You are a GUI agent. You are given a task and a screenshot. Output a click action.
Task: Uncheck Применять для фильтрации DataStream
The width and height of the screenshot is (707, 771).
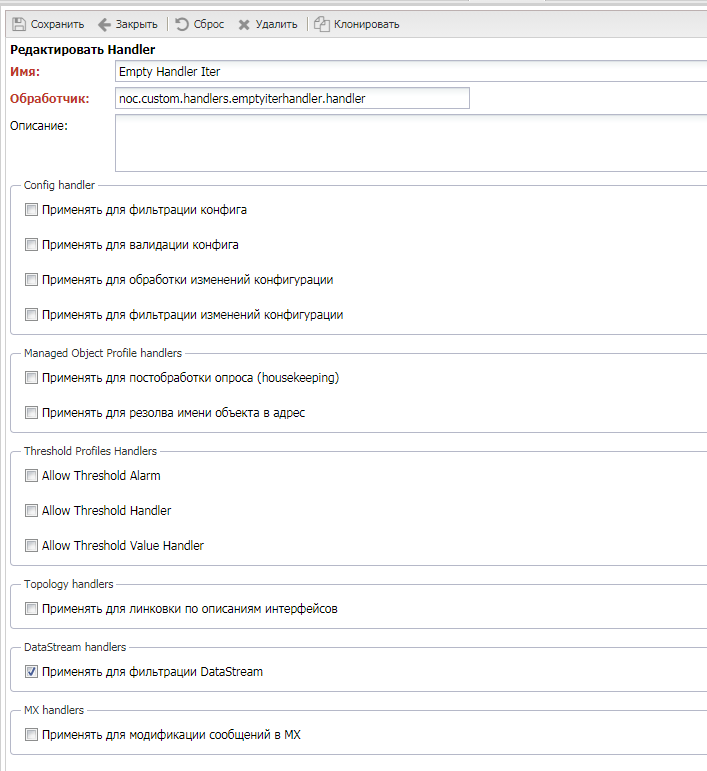pyautogui.click(x=31, y=672)
